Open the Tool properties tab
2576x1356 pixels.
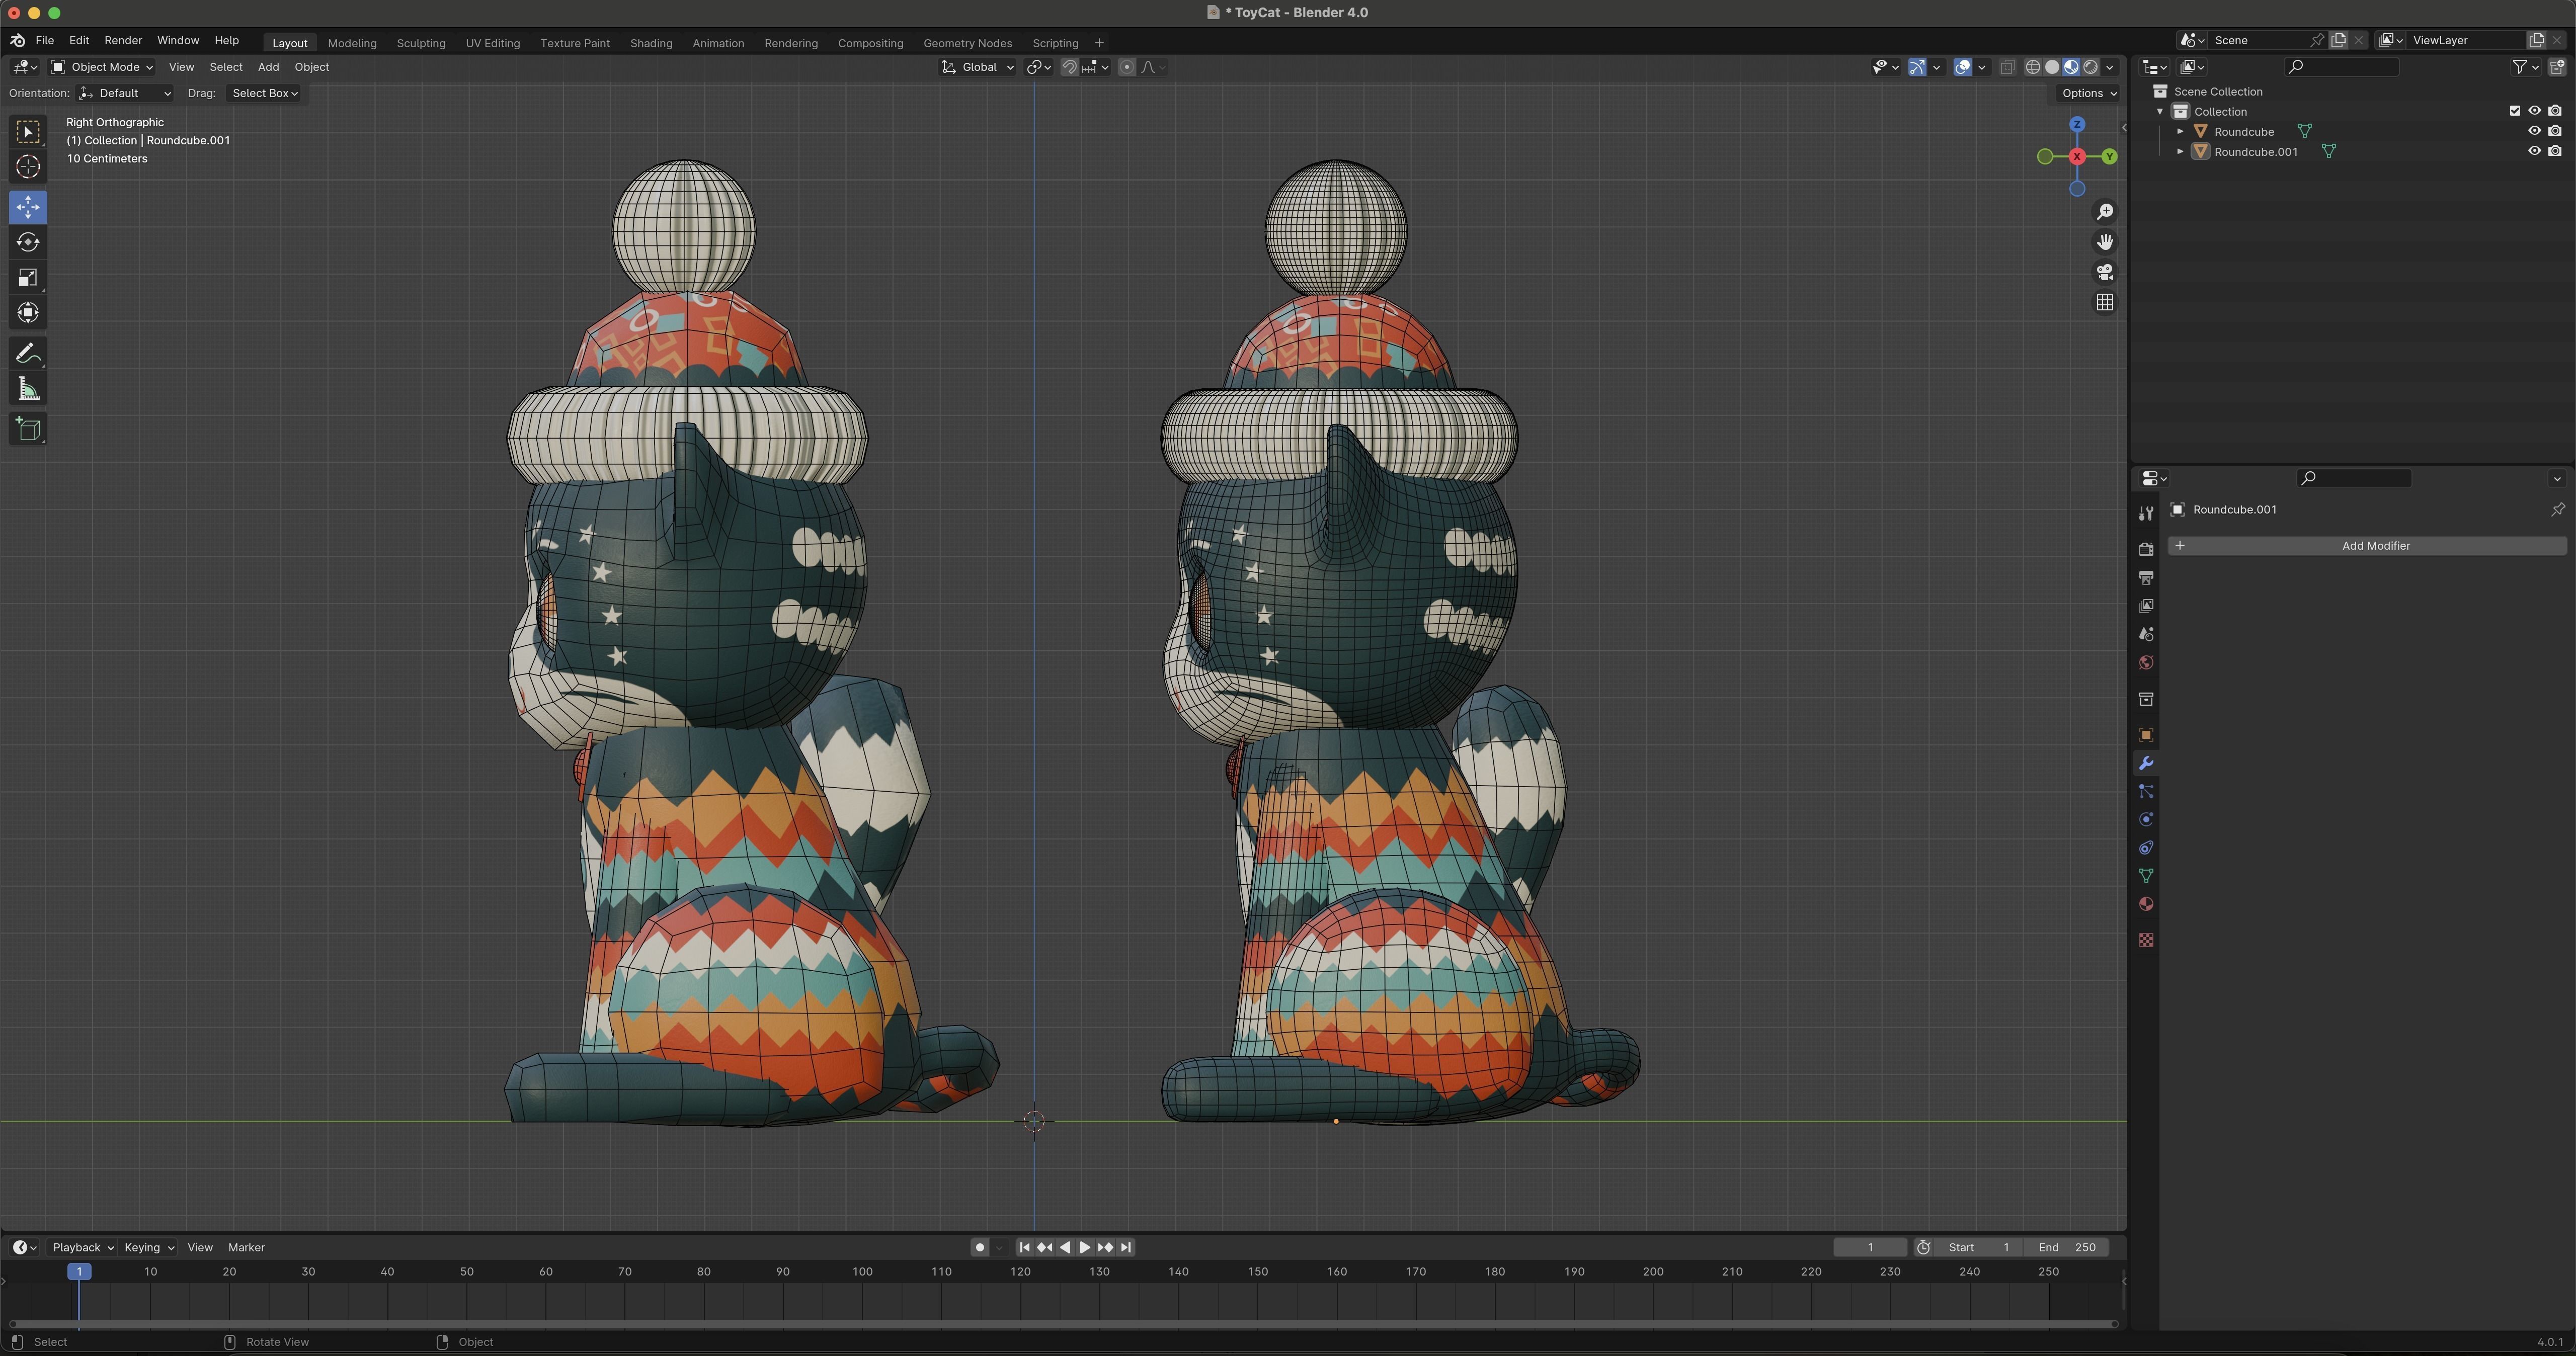pos(2146,513)
